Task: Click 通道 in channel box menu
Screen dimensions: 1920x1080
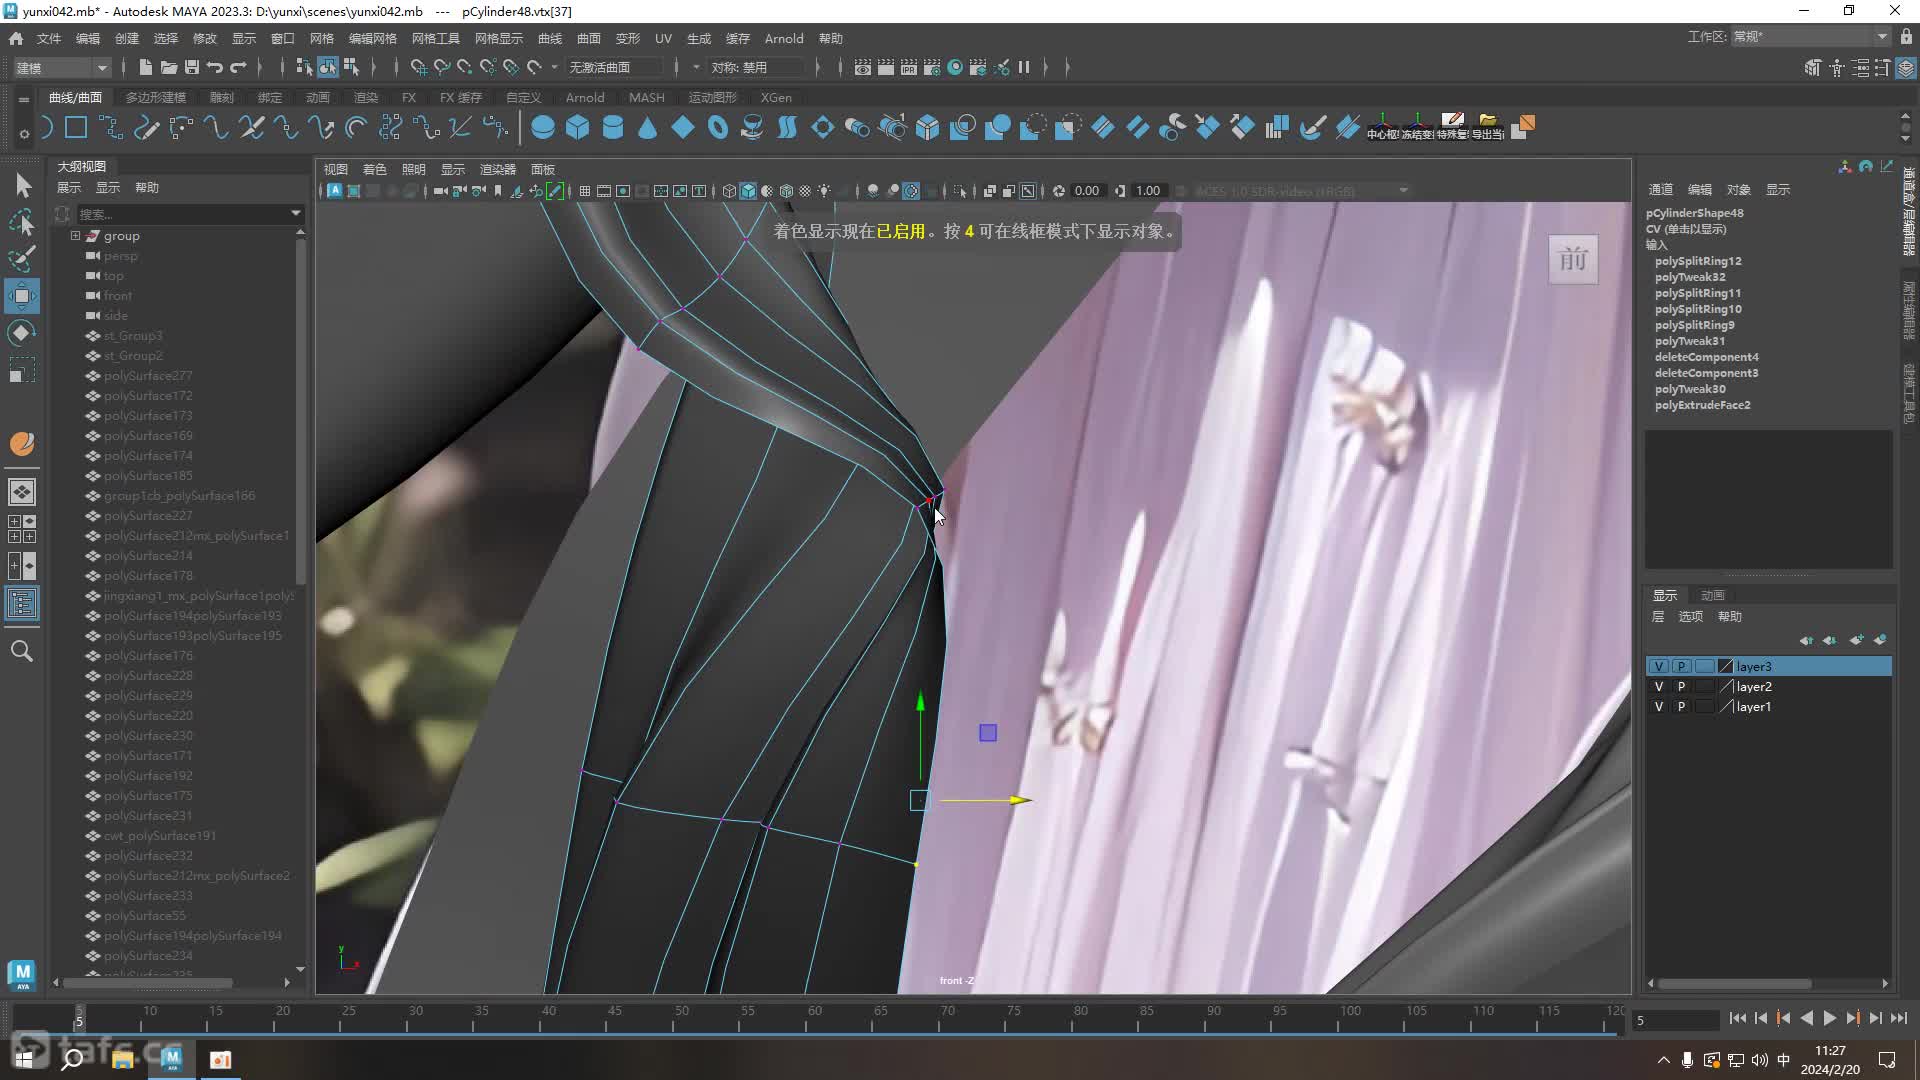Action: point(1660,189)
